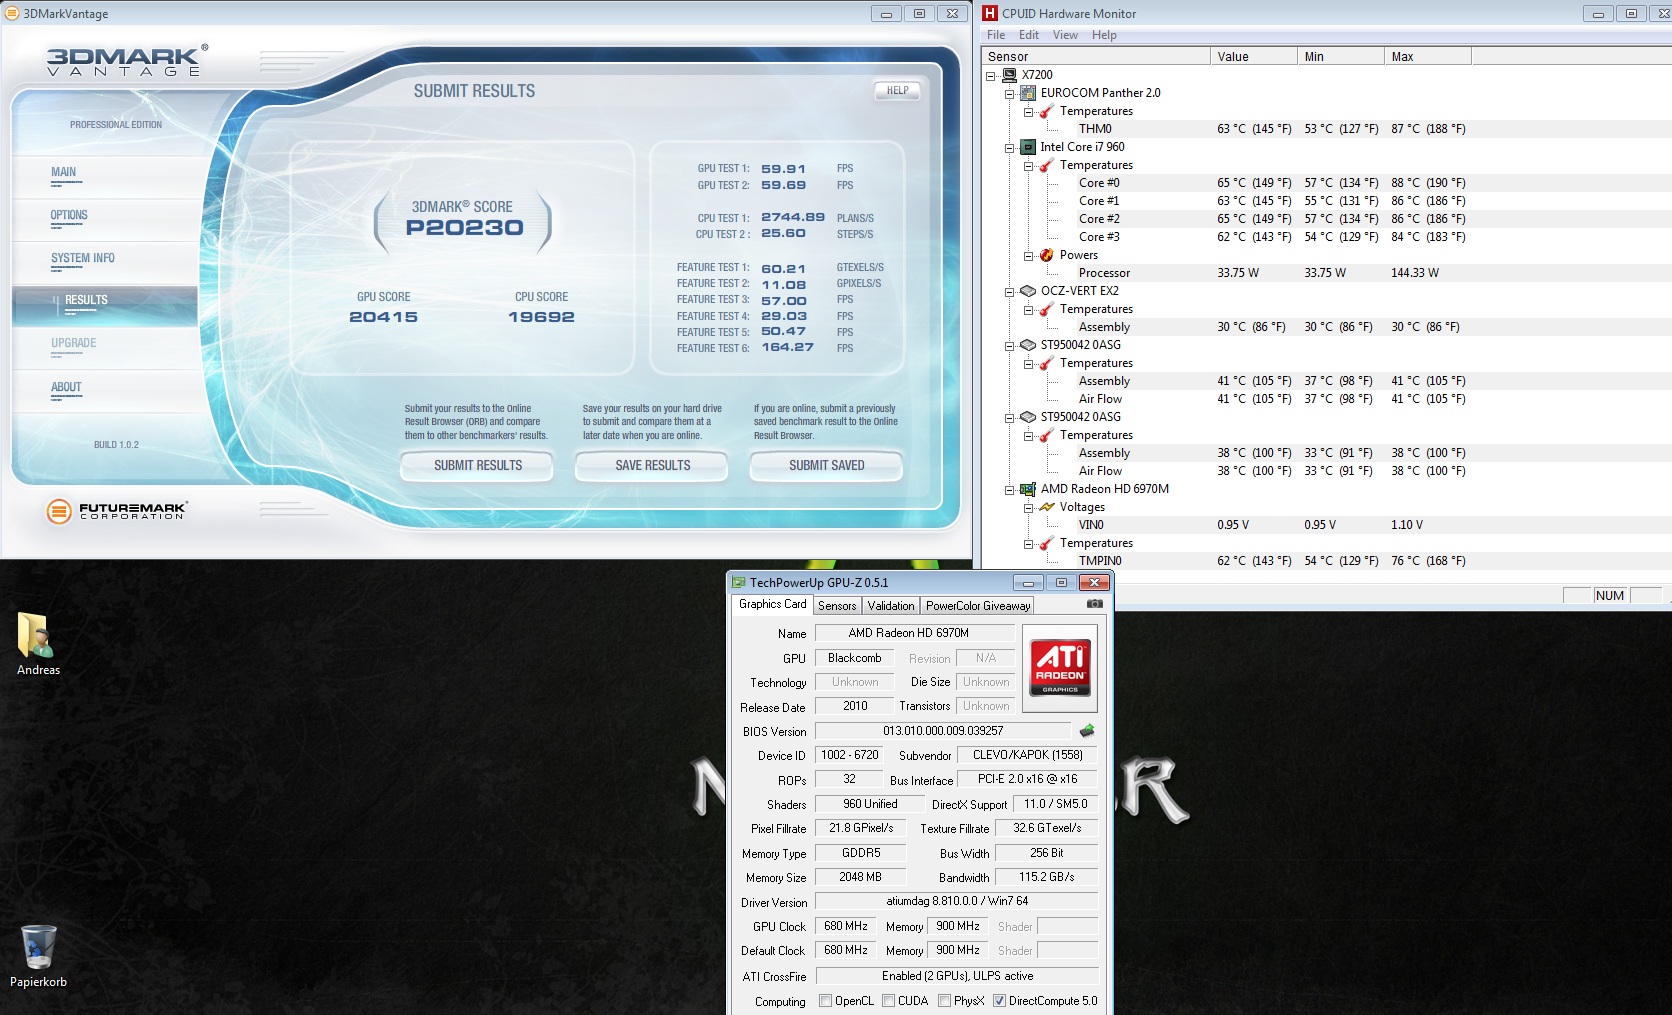
Task: Click GPU-Z screenshot camera icon
Action: pyautogui.click(x=1094, y=604)
